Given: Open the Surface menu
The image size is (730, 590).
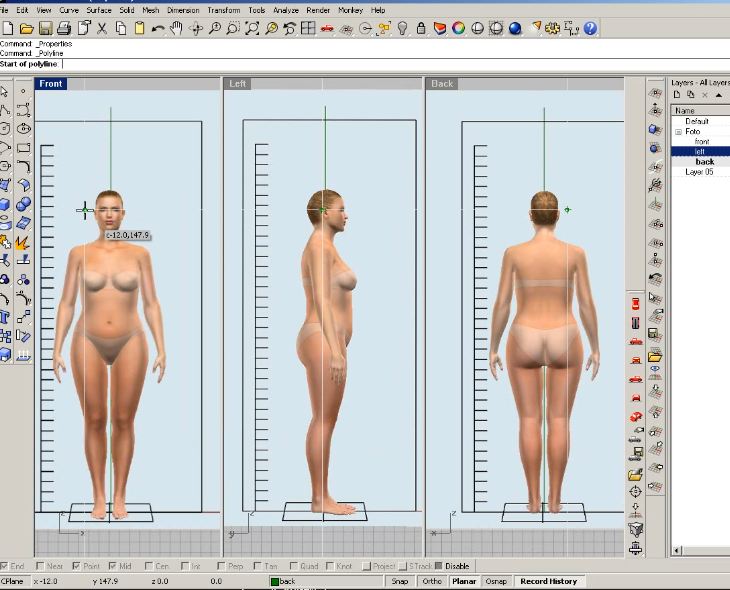Looking at the screenshot, I should pos(98,10).
